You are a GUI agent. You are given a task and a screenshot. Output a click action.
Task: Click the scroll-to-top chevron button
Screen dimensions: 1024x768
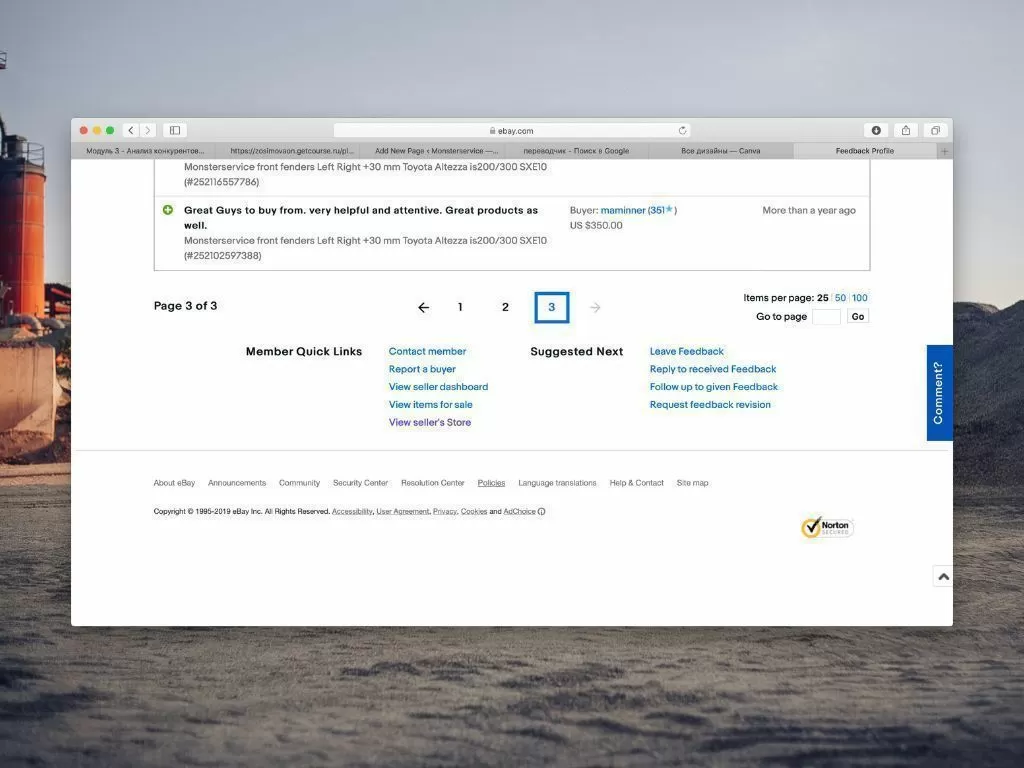[x=942, y=577]
